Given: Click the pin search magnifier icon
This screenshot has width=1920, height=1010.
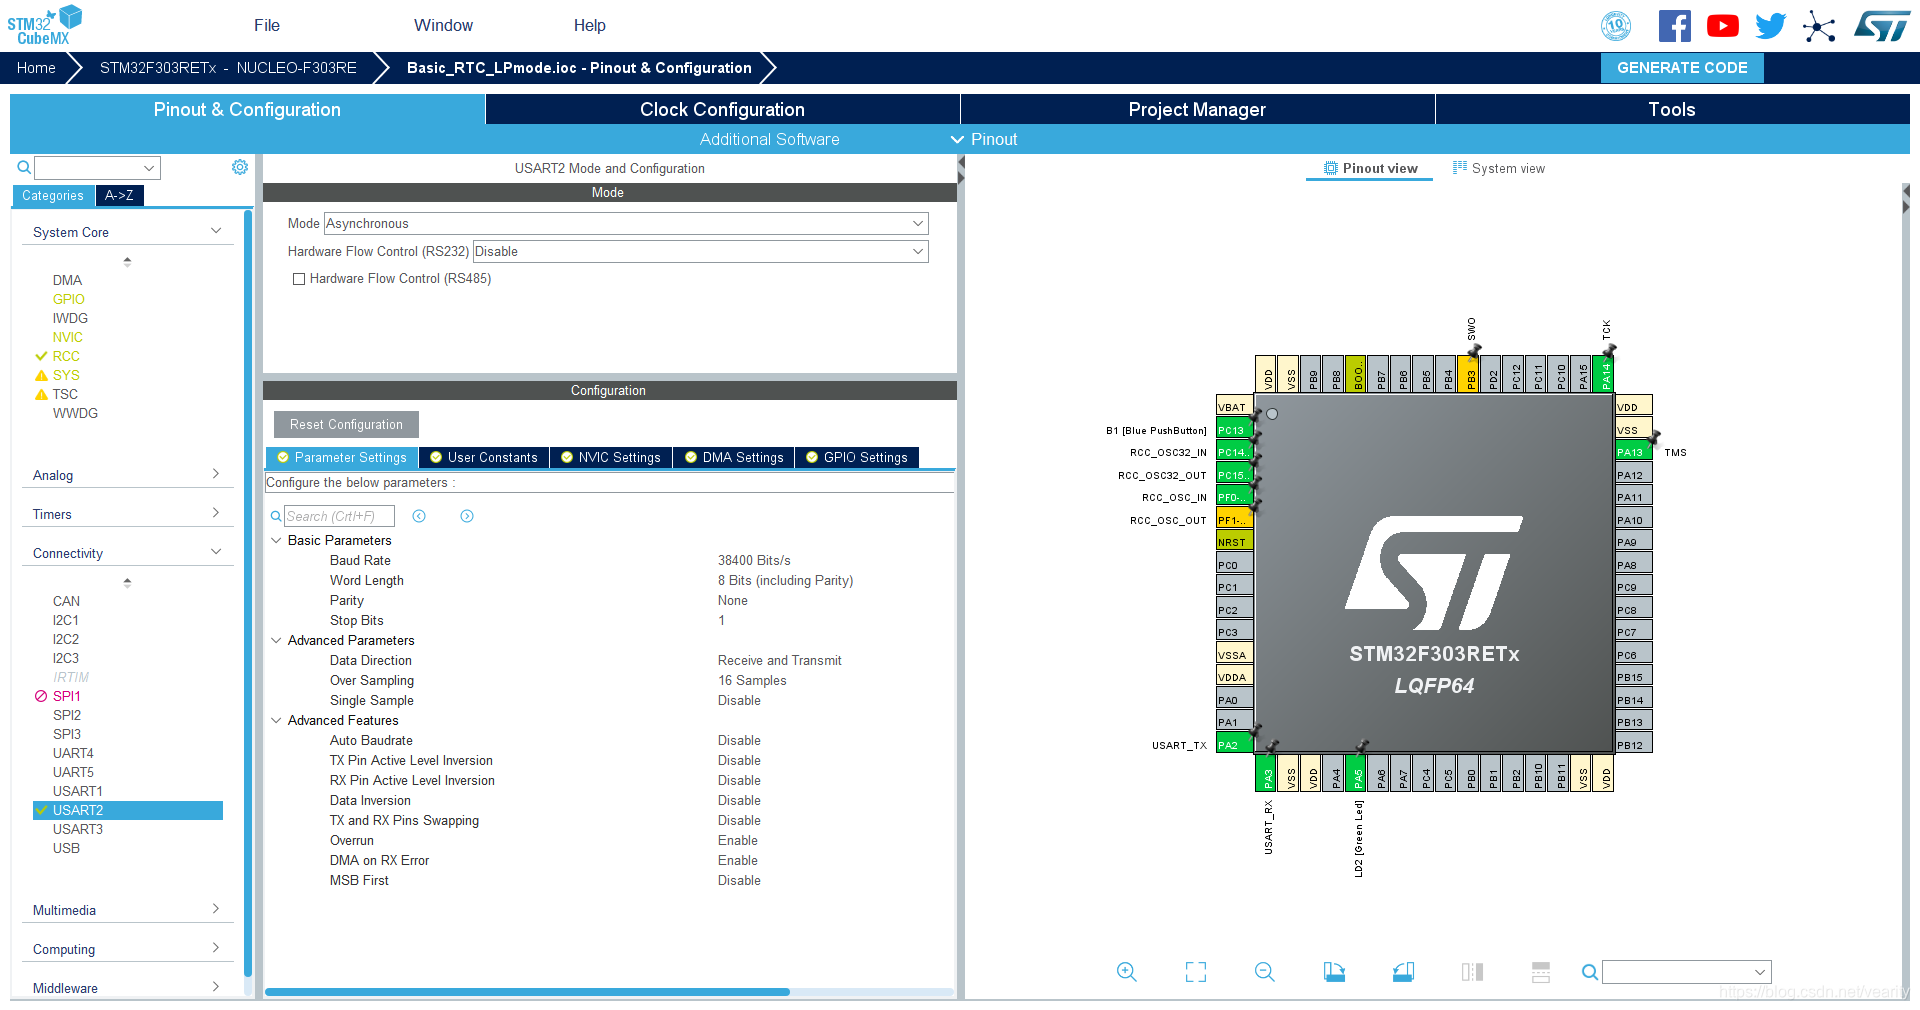Looking at the screenshot, I should pyautogui.click(x=1589, y=972).
